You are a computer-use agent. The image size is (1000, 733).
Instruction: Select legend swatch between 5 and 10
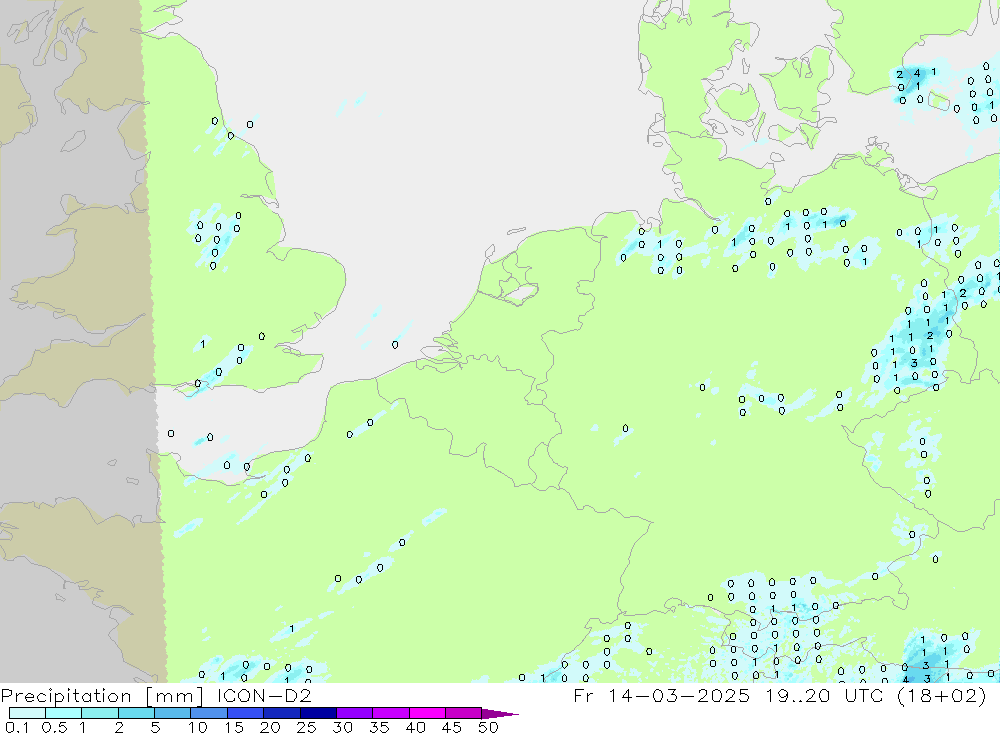coord(172,713)
